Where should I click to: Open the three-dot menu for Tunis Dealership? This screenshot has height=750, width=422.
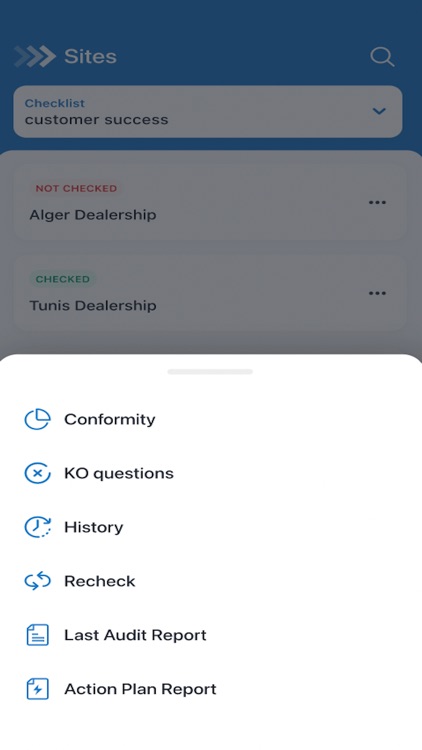(377, 293)
